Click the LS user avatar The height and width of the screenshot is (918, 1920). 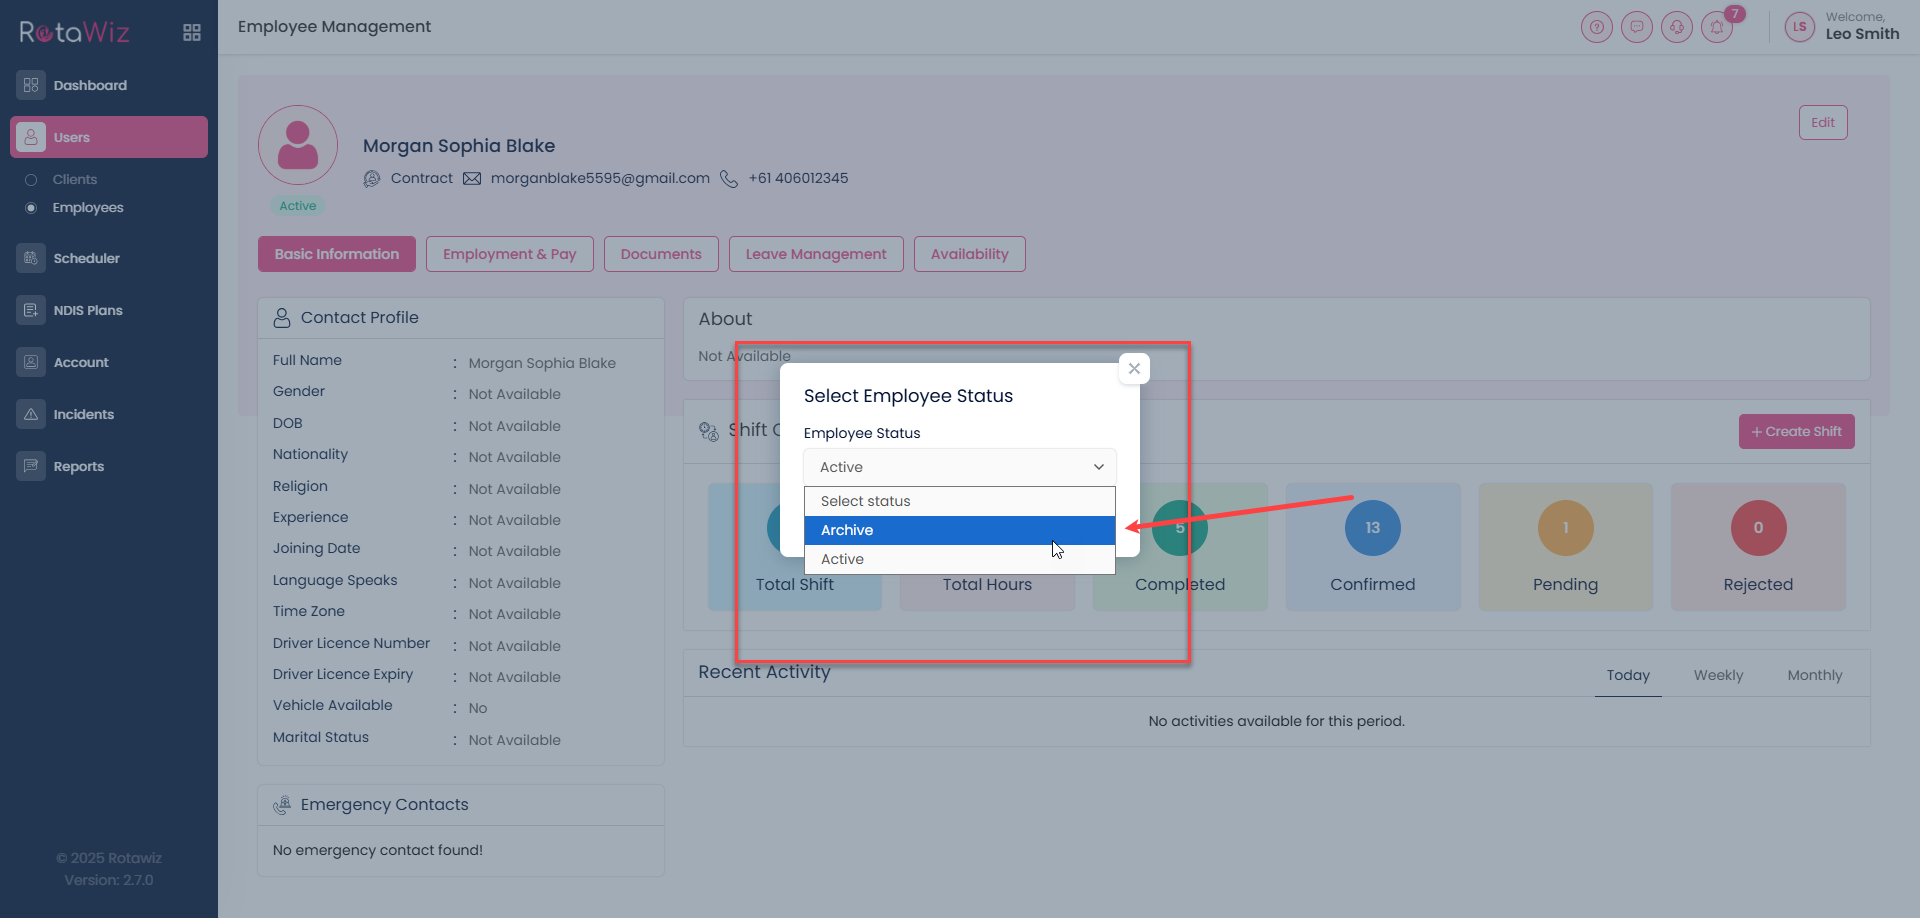pyautogui.click(x=1799, y=27)
